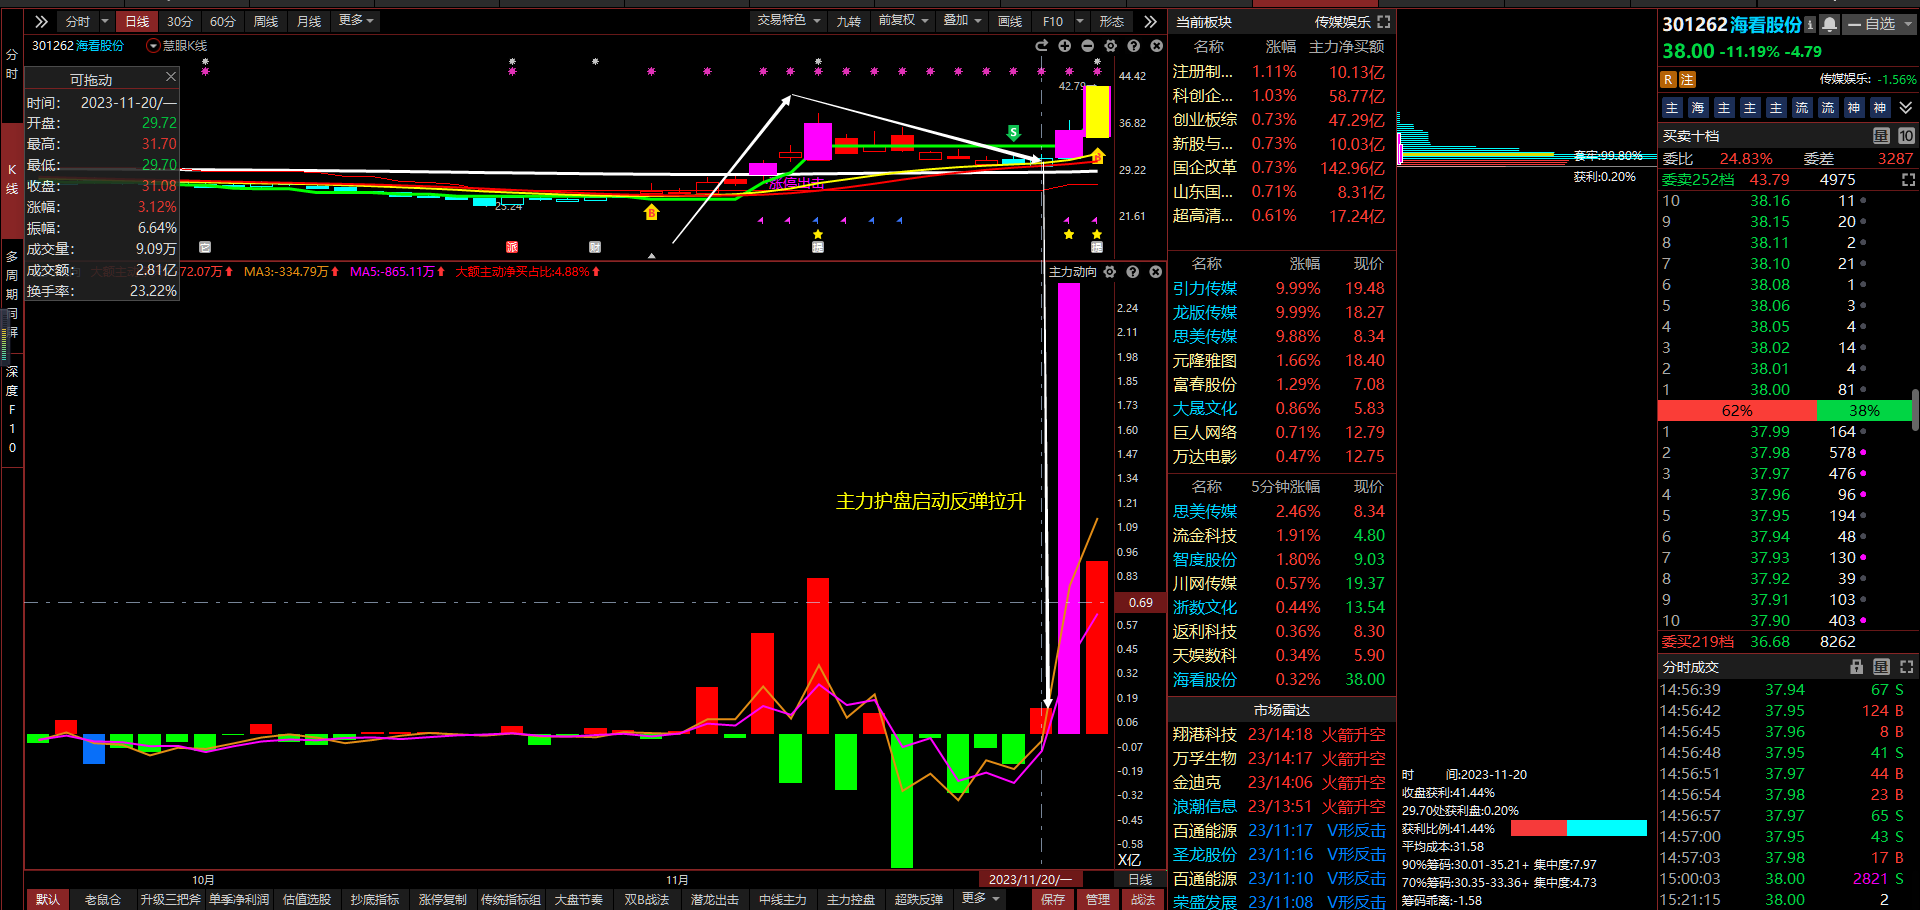Open 翔港科技 market radar entry

[1204, 734]
